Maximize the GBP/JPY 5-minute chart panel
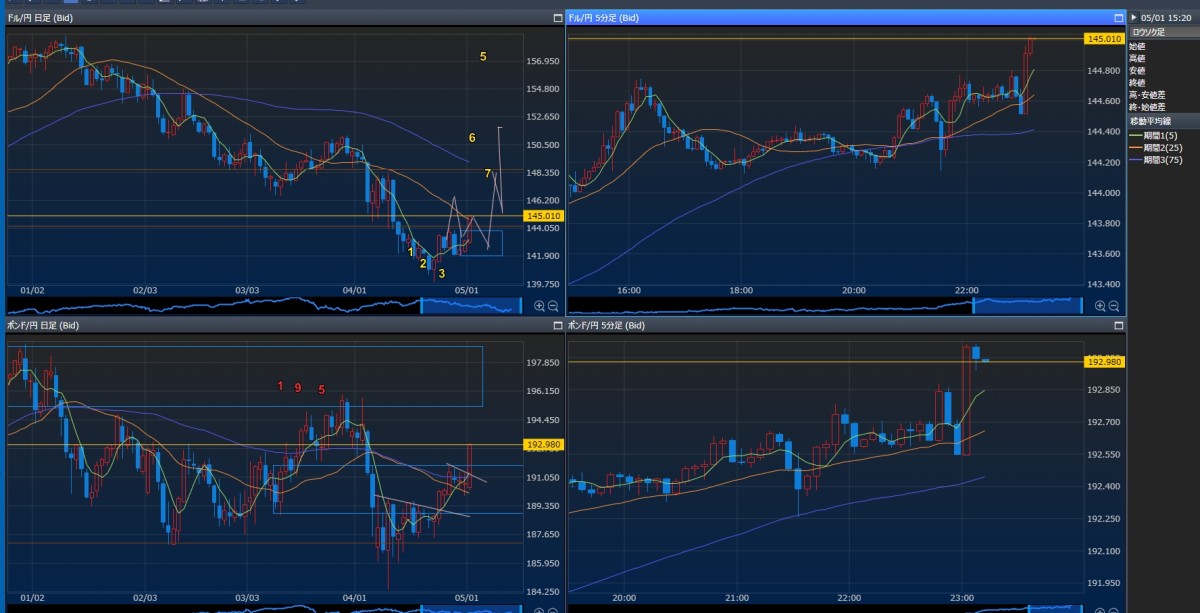 1118,326
